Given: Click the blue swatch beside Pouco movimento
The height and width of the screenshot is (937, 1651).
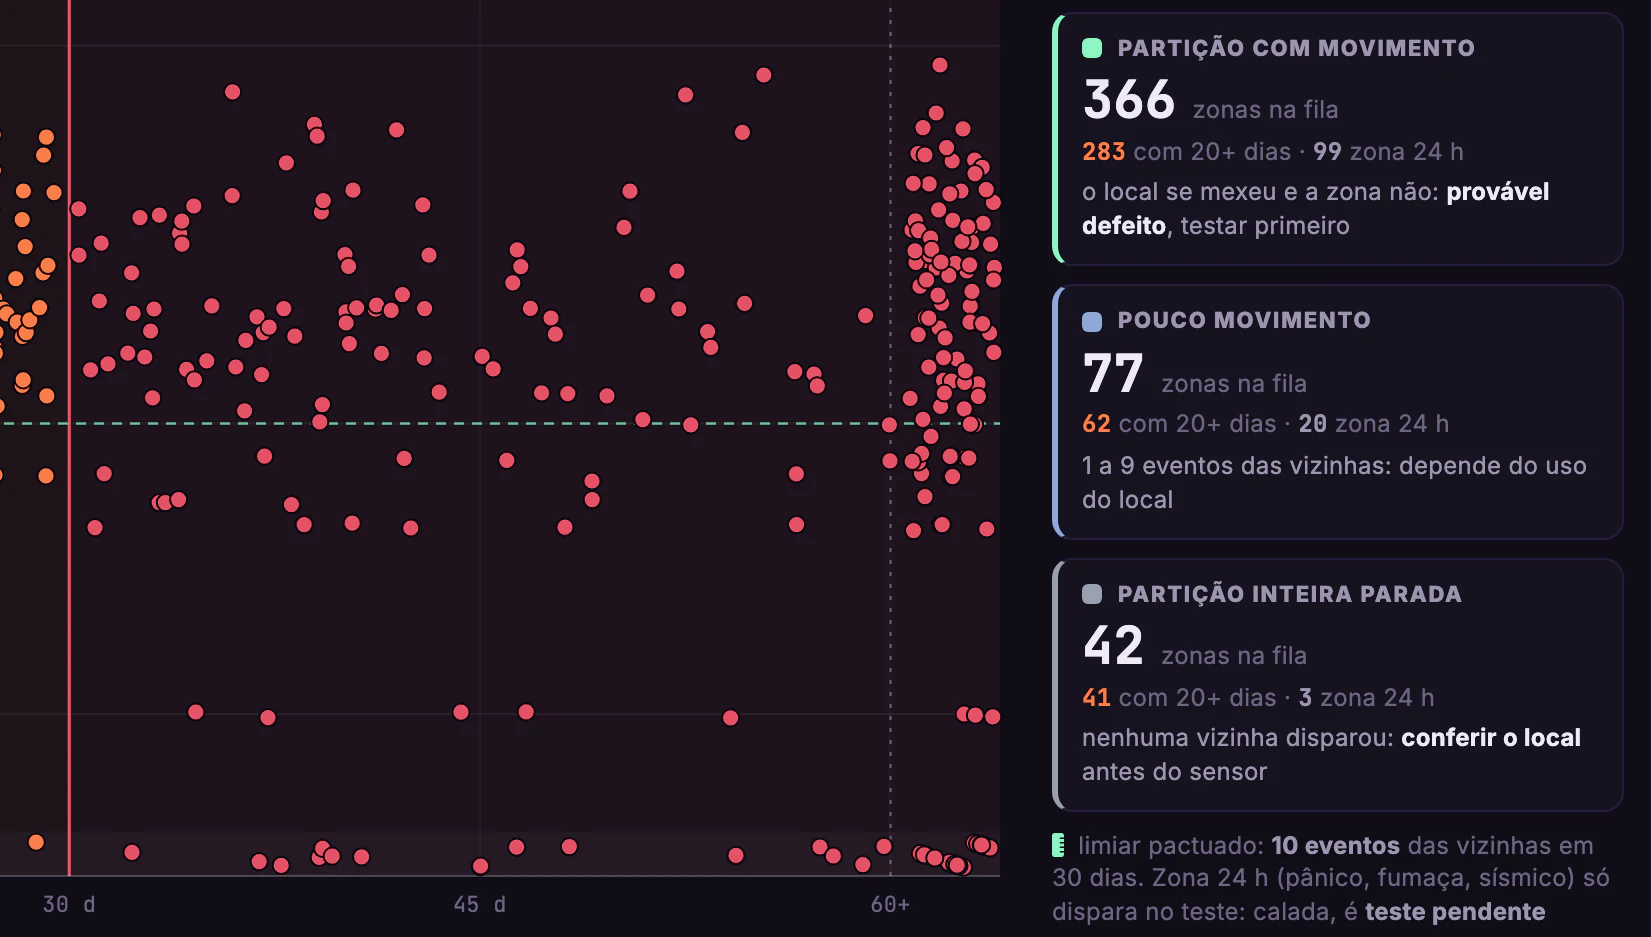Looking at the screenshot, I should [1092, 321].
